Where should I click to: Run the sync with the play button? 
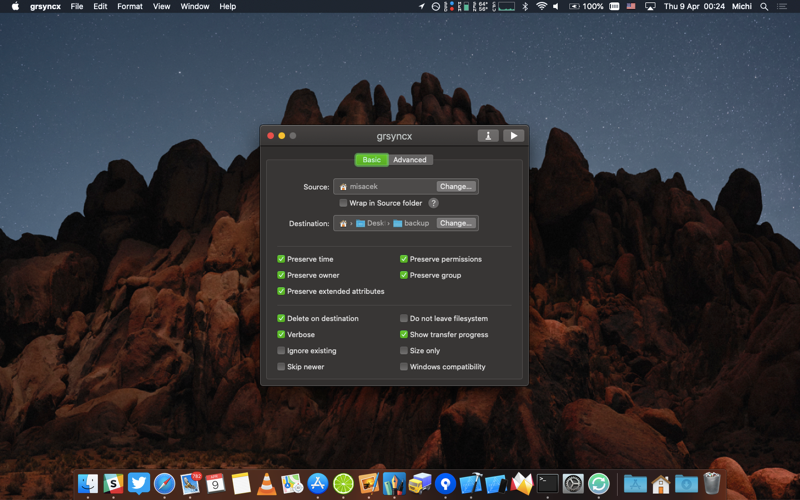(513, 136)
